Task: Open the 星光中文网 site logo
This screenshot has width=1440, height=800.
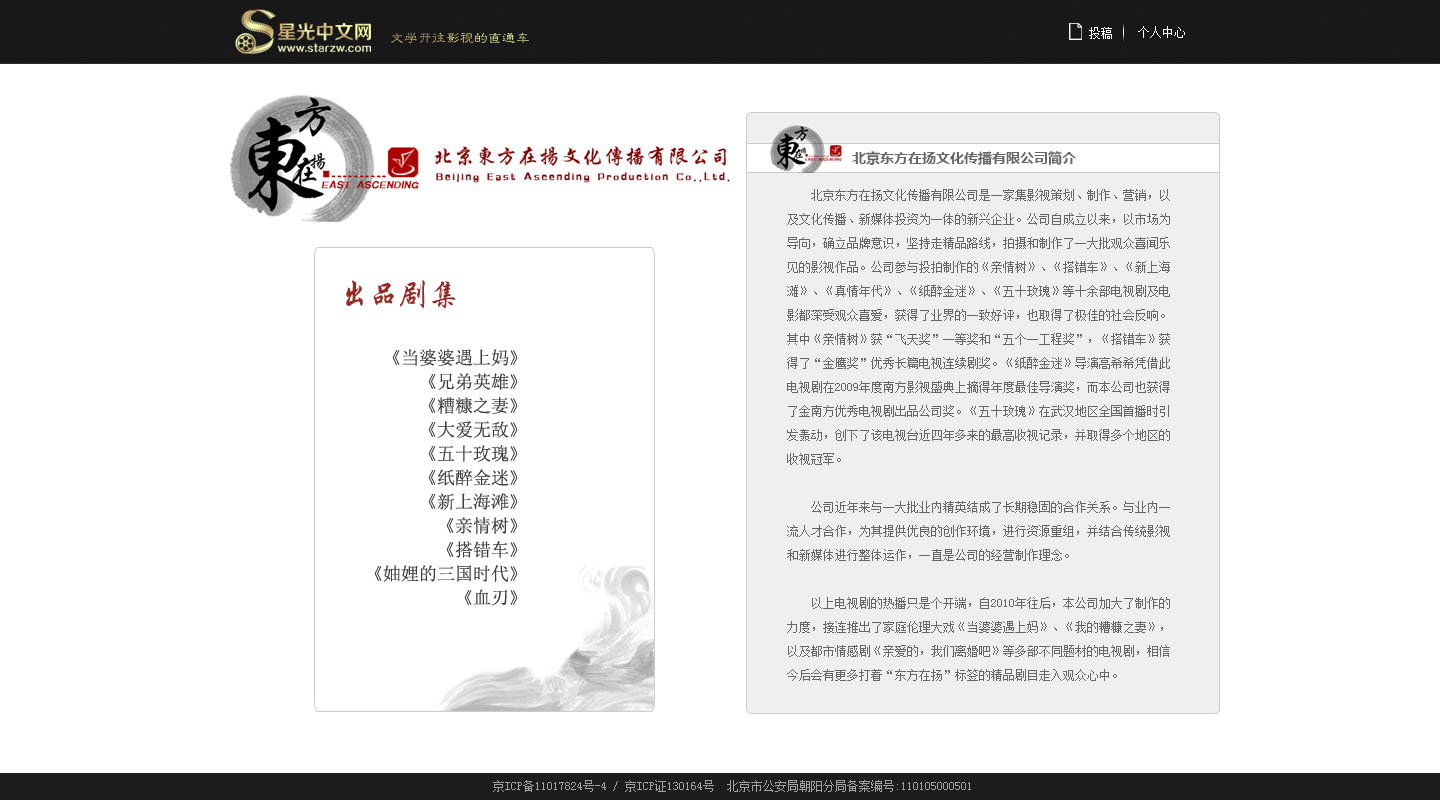Action: [304, 31]
